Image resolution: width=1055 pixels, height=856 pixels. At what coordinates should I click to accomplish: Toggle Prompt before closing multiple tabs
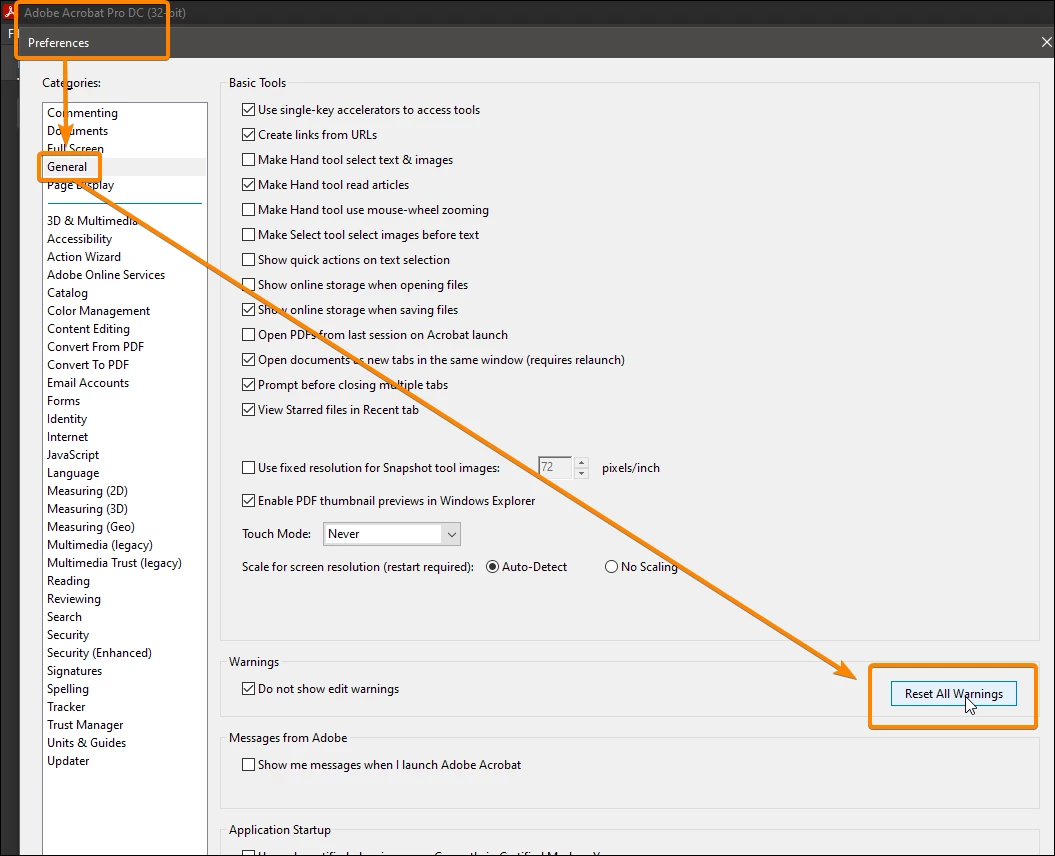pyautogui.click(x=248, y=384)
